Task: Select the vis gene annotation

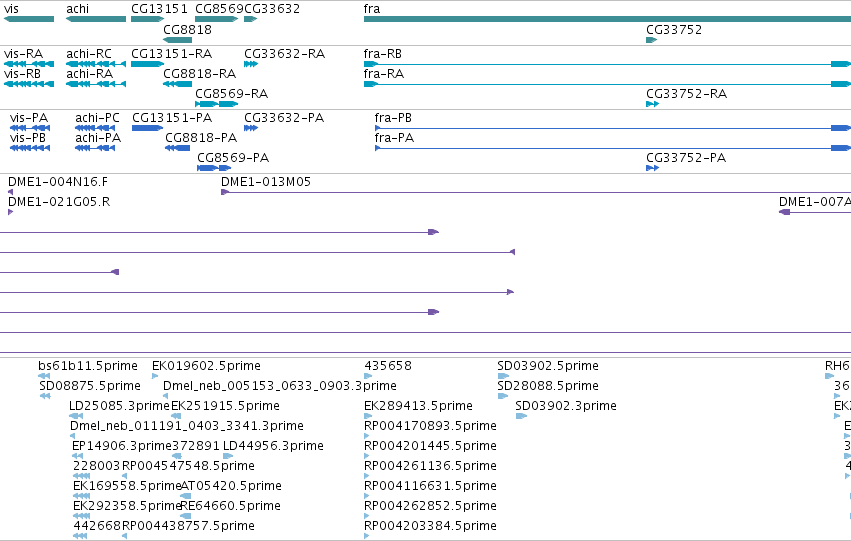Action: pos(29,19)
